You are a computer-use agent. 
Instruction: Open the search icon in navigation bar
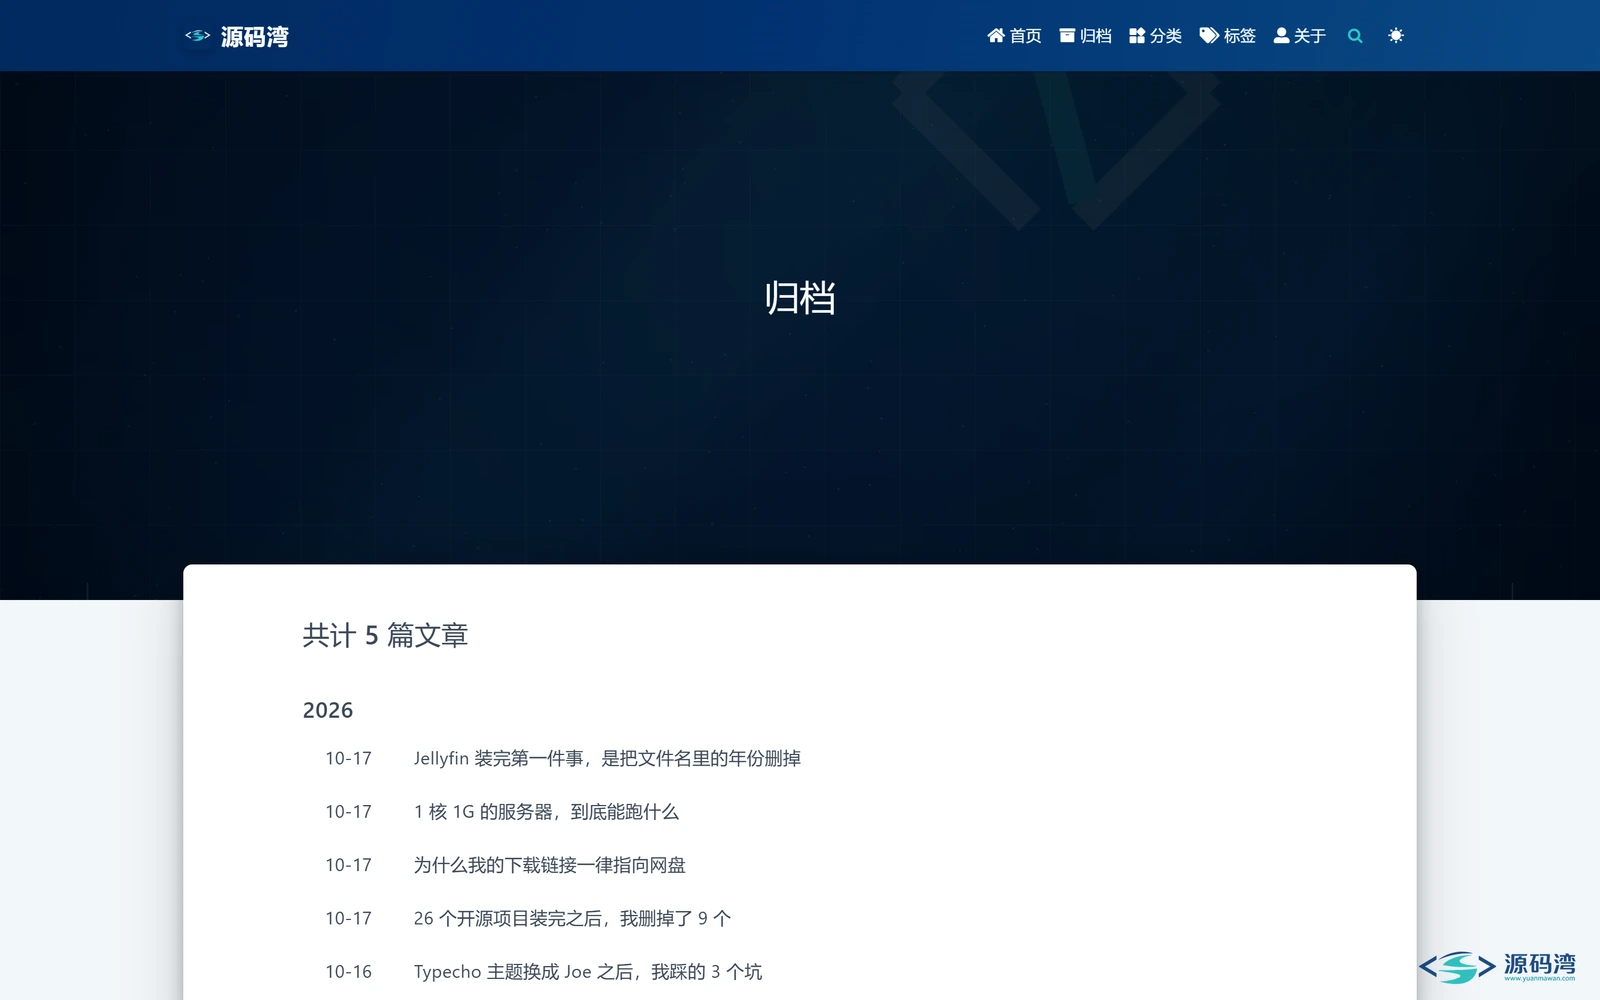click(x=1355, y=36)
